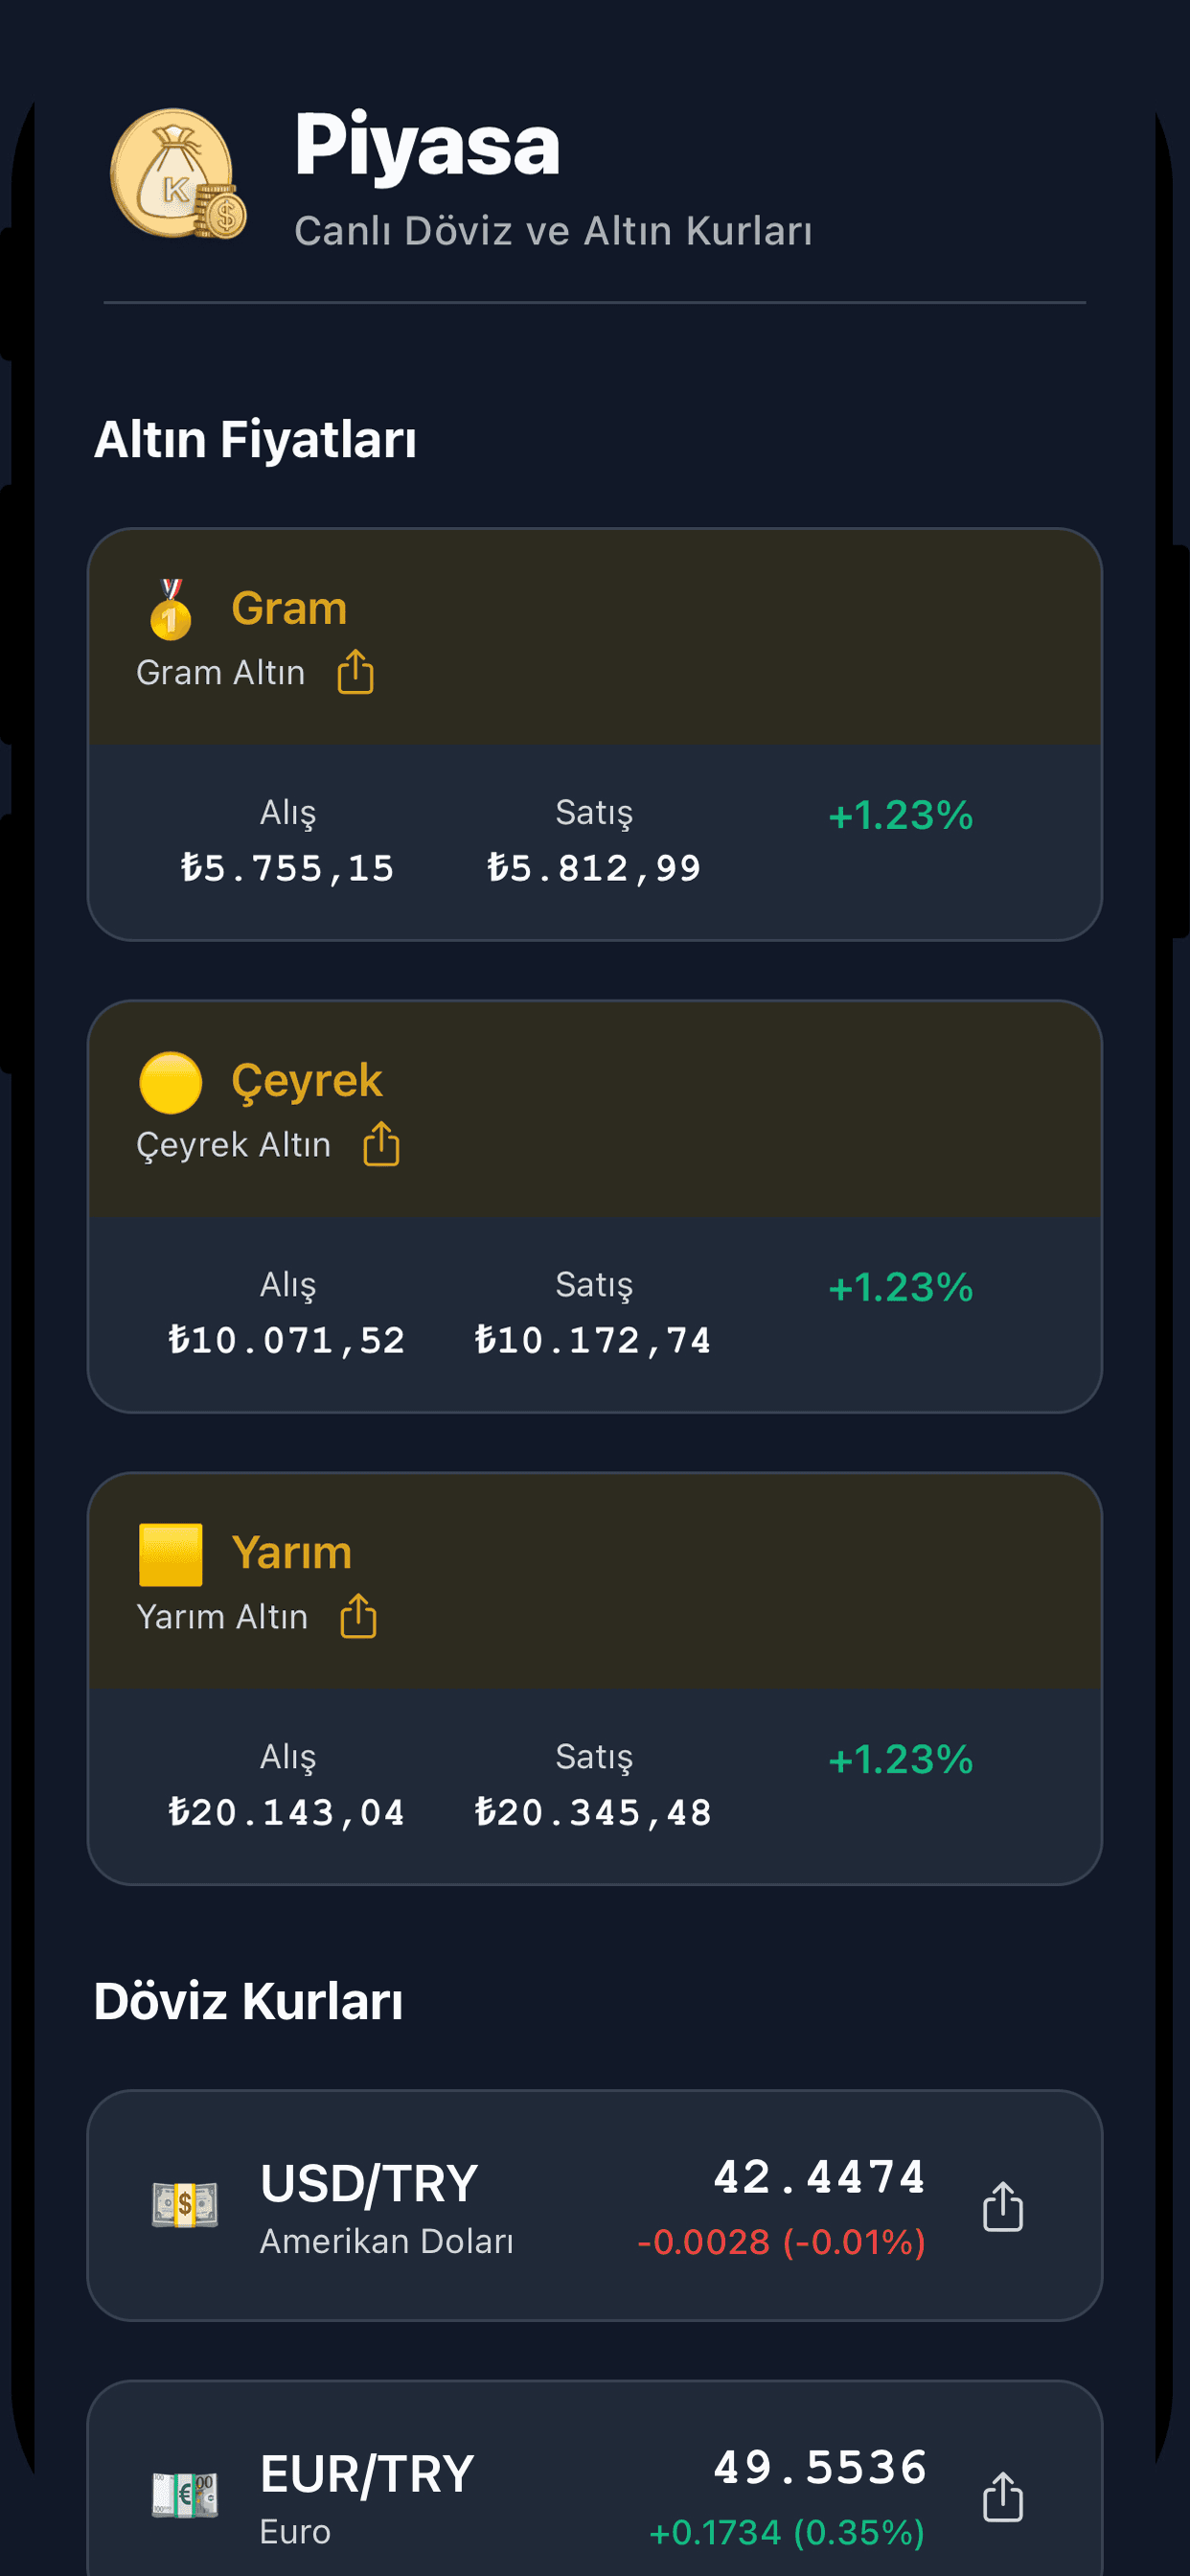Tap the Döviz Kurları section heading

click(248, 2002)
